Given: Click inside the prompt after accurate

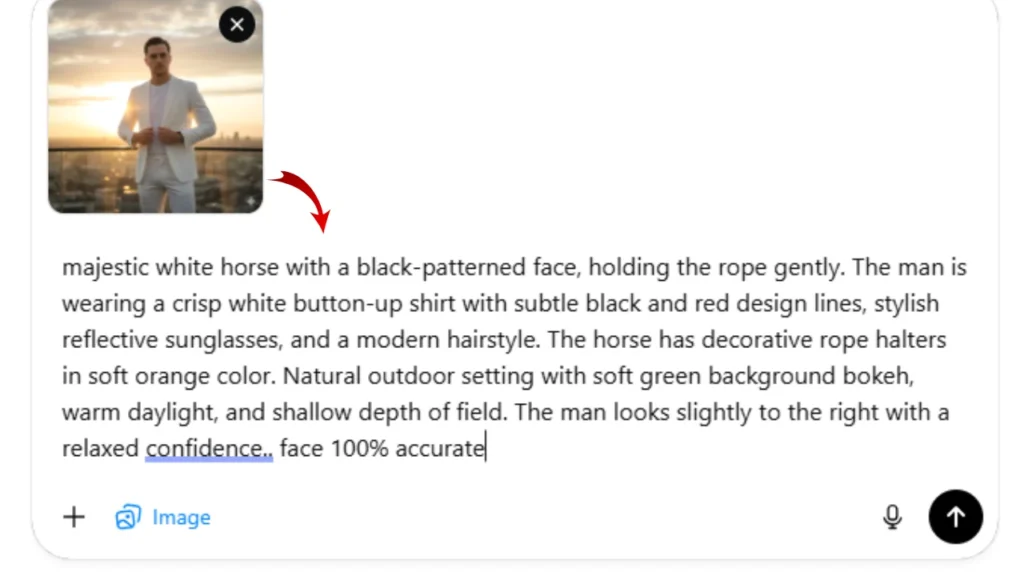Looking at the screenshot, I should click(484, 448).
